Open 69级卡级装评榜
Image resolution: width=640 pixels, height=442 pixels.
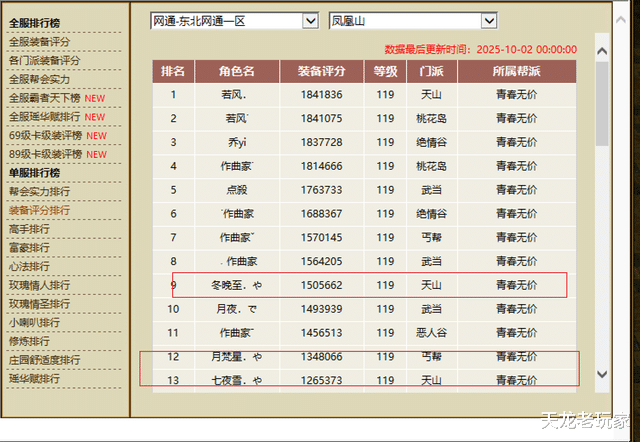(46, 135)
